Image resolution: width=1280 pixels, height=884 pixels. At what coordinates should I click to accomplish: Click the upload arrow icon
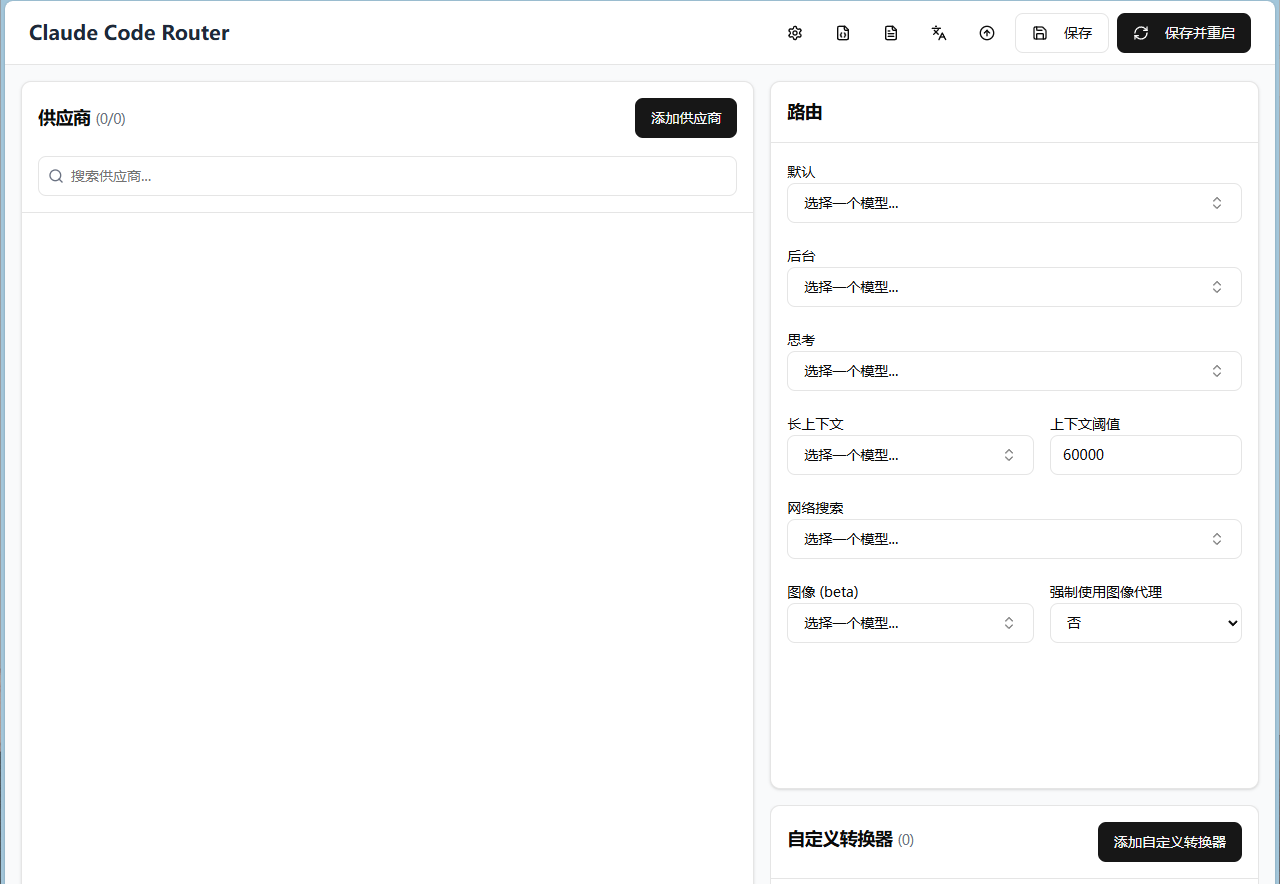click(x=986, y=33)
